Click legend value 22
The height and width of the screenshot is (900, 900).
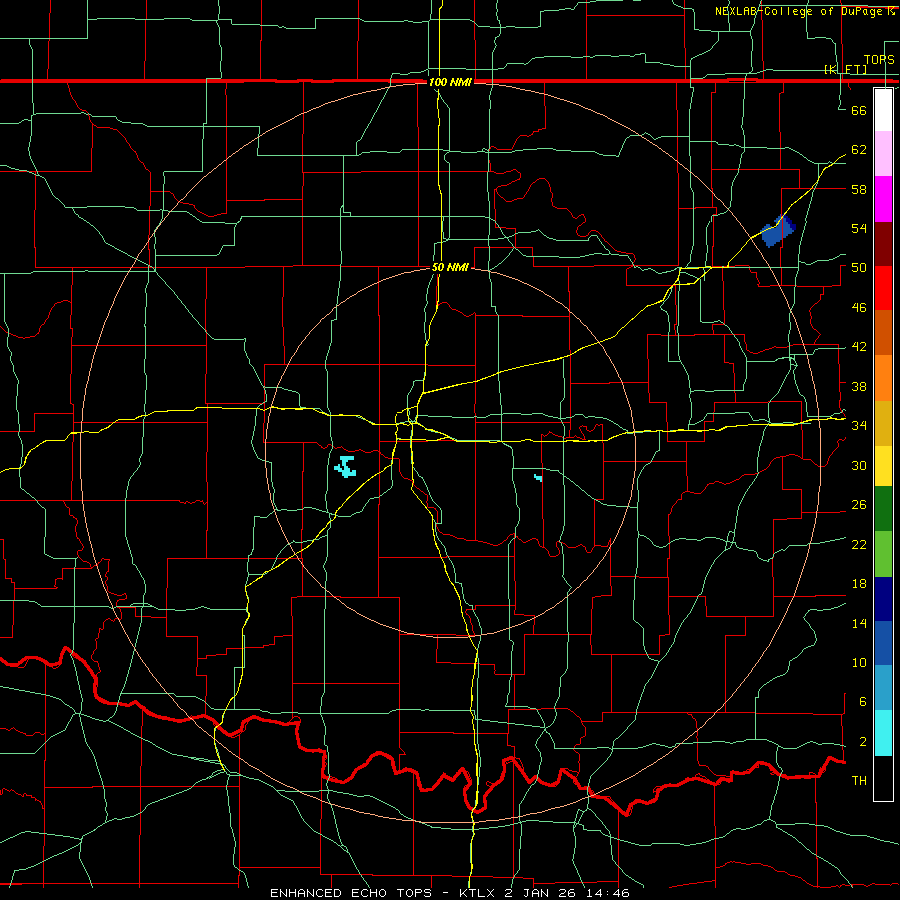click(x=859, y=544)
